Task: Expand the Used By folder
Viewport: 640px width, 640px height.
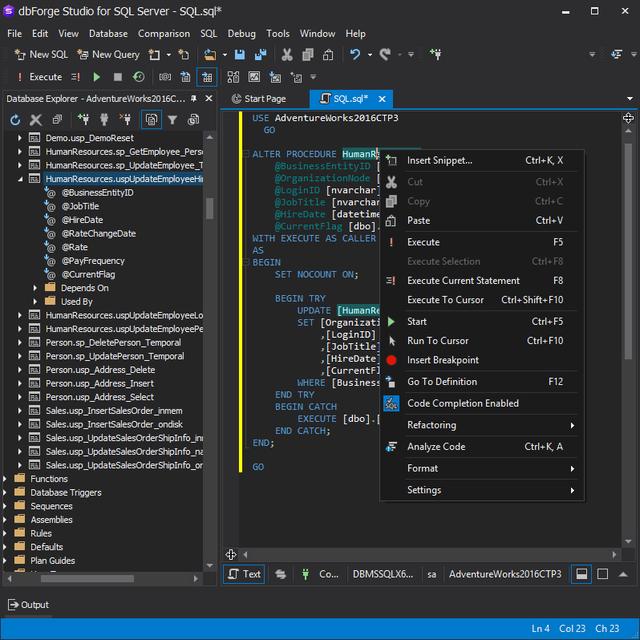Action: click(35, 302)
